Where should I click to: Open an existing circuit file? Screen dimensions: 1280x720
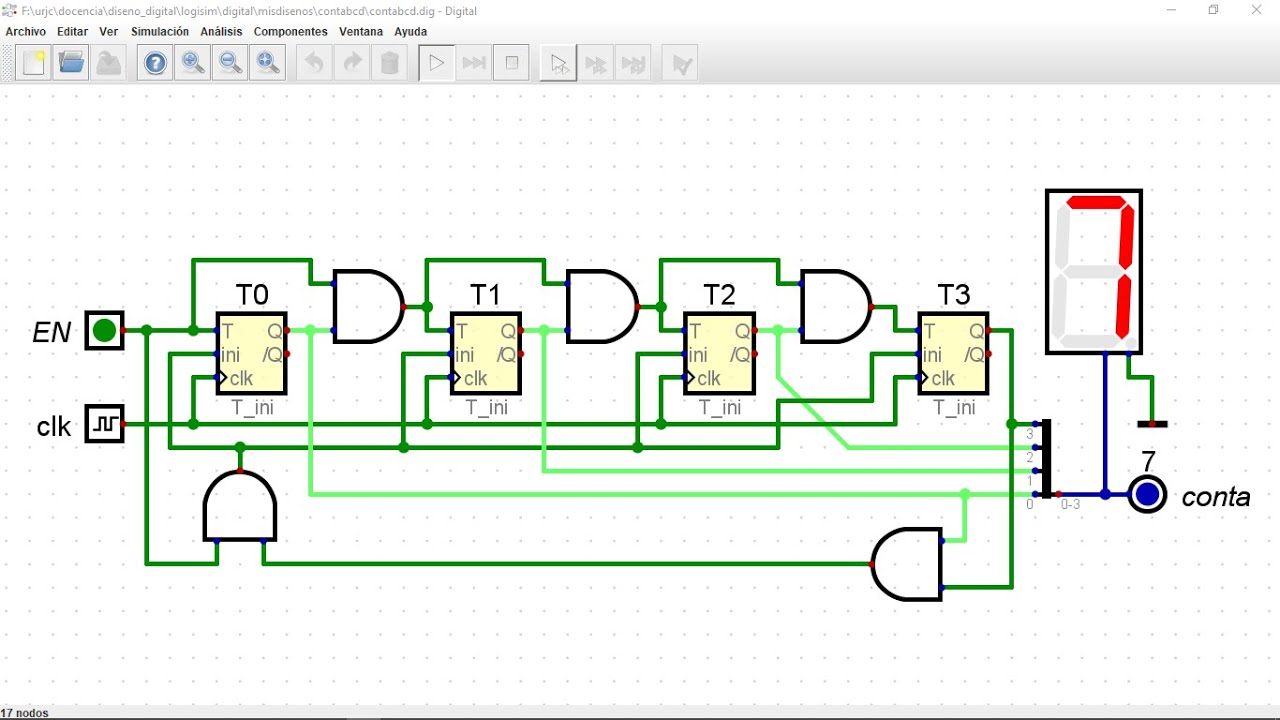(71, 63)
